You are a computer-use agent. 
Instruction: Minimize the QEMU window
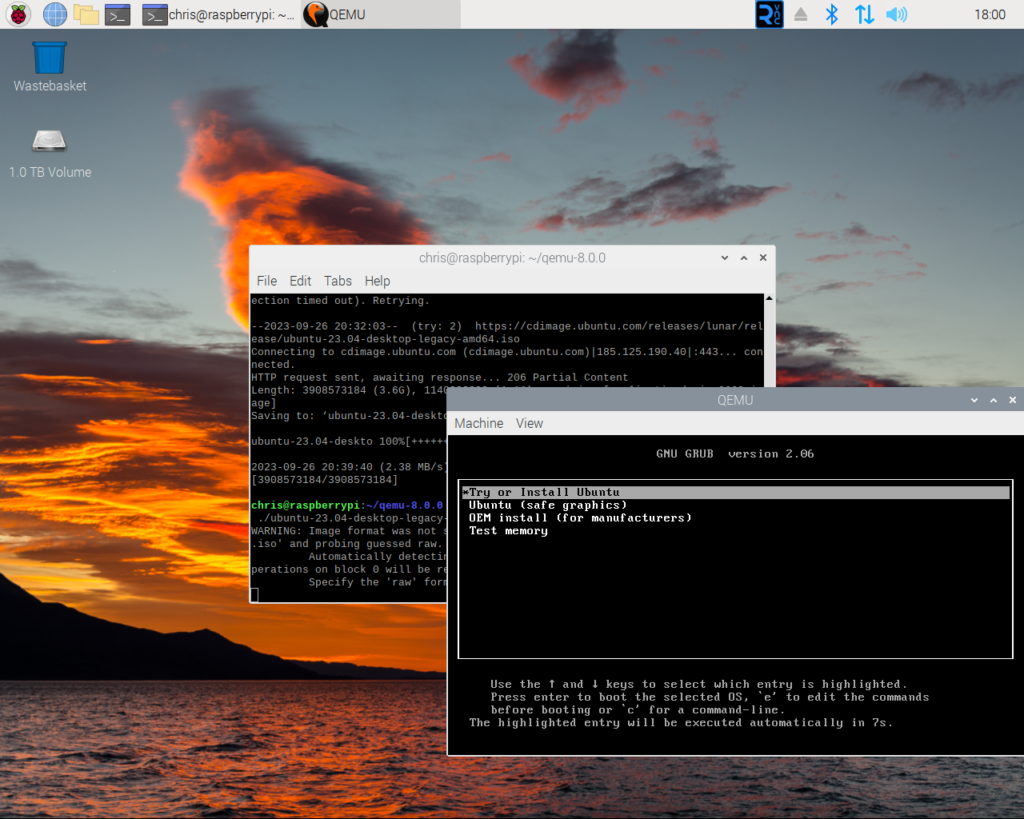974,400
